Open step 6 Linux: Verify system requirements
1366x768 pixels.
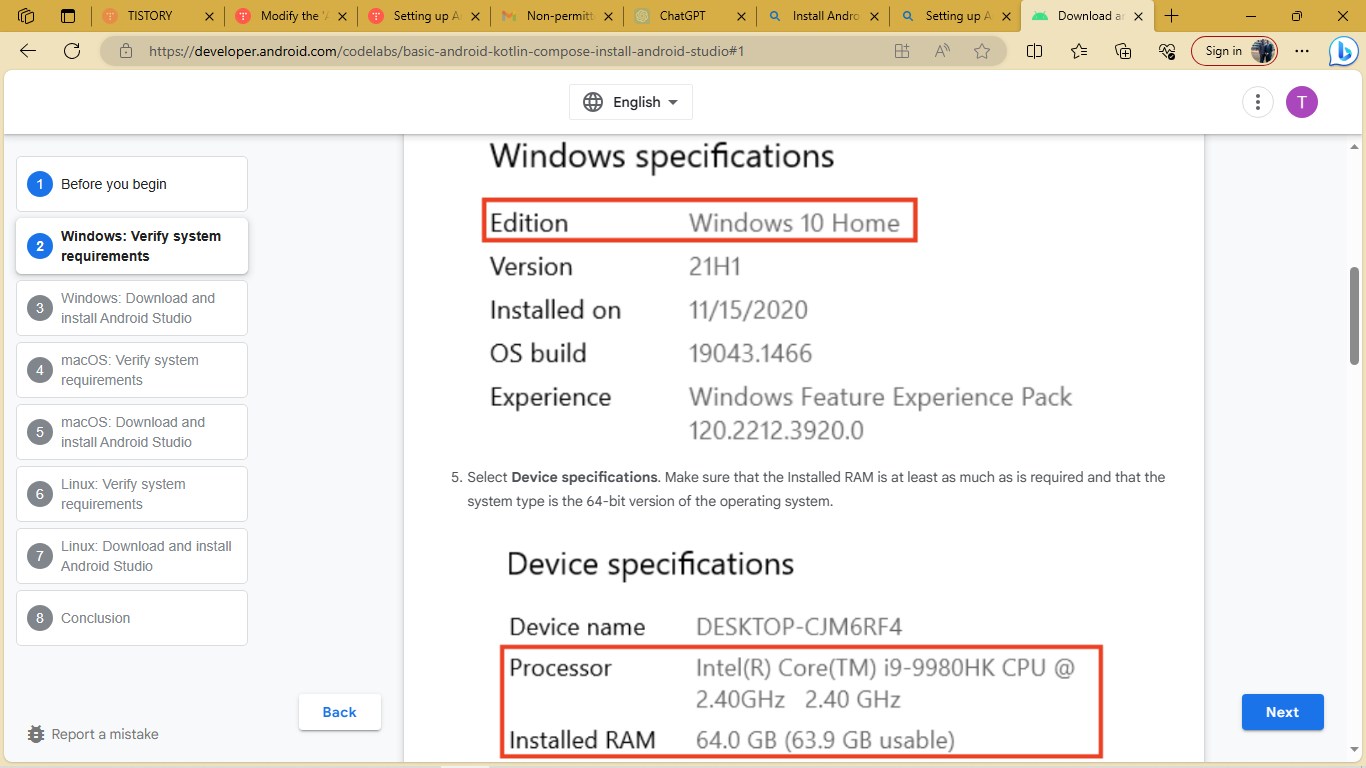point(132,494)
